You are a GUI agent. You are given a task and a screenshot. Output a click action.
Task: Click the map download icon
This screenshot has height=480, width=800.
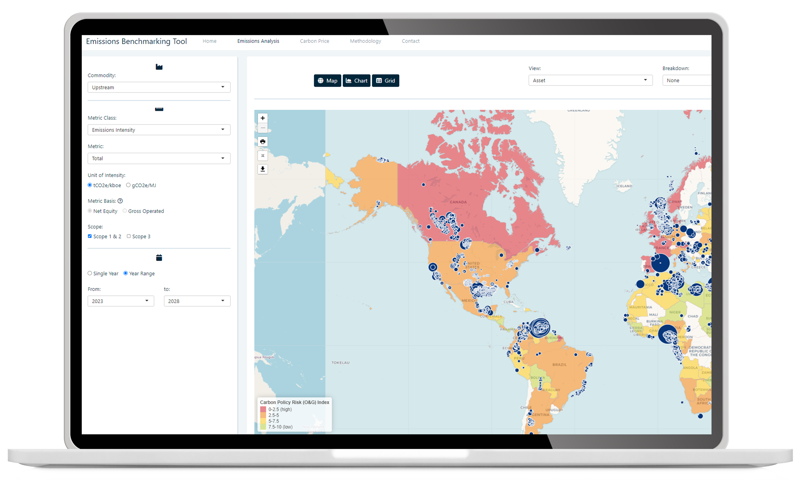tap(263, 169)
